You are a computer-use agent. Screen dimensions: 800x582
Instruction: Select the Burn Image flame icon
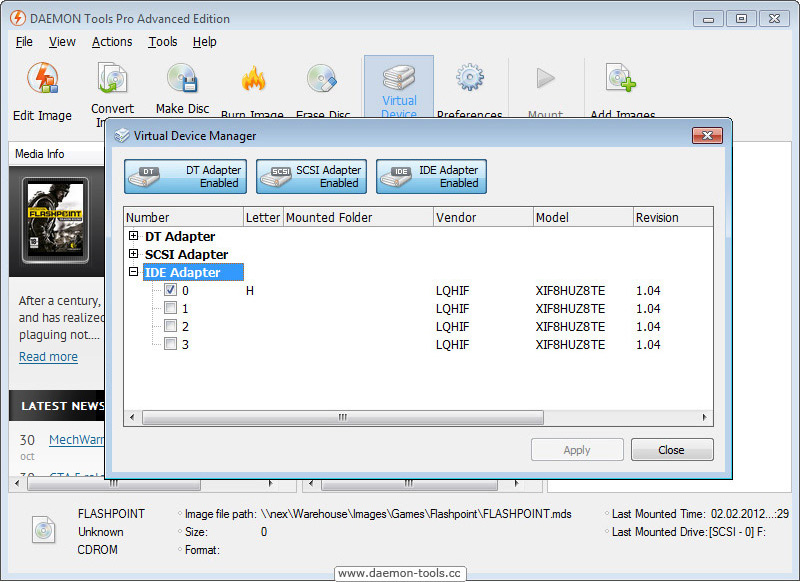click(253, 80)
